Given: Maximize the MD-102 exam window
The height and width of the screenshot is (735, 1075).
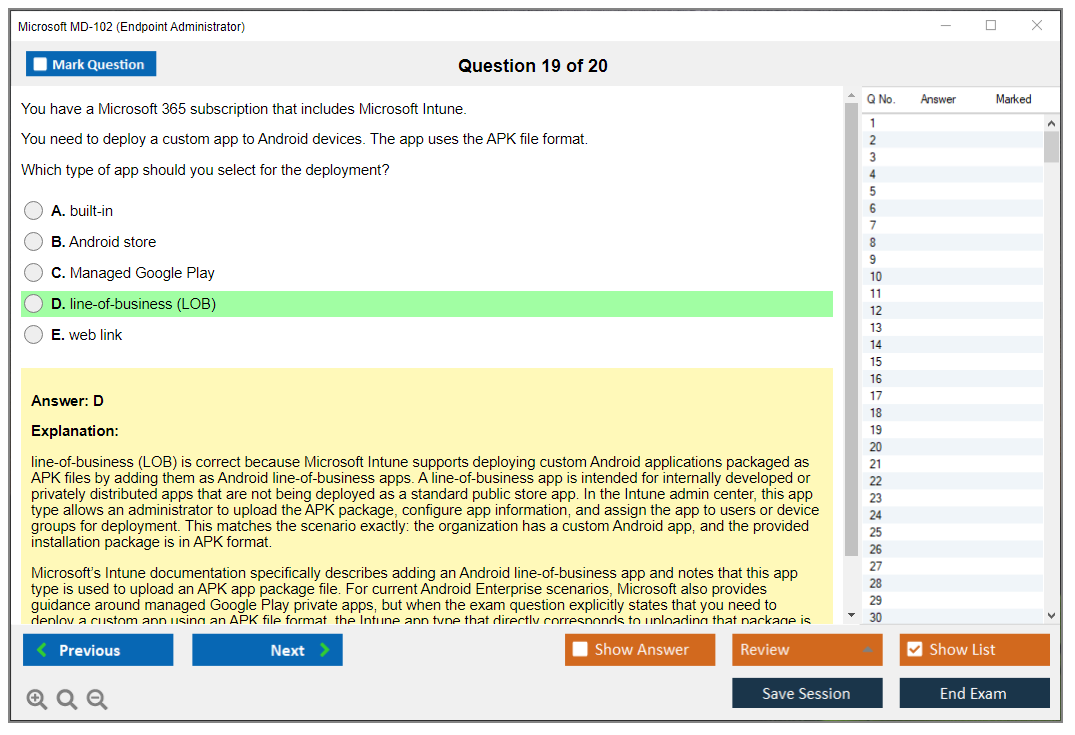Looking at the screenshot, I should (991, 25).
